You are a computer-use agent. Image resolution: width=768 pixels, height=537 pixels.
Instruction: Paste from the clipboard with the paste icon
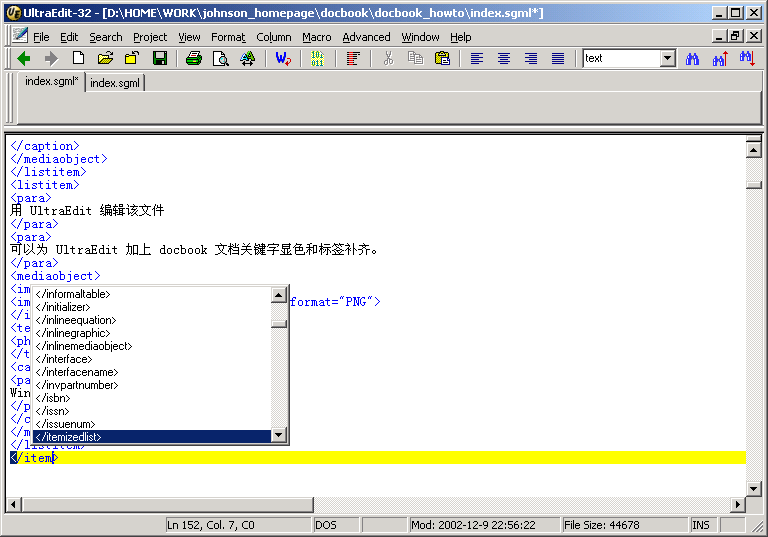click(442, 58)
